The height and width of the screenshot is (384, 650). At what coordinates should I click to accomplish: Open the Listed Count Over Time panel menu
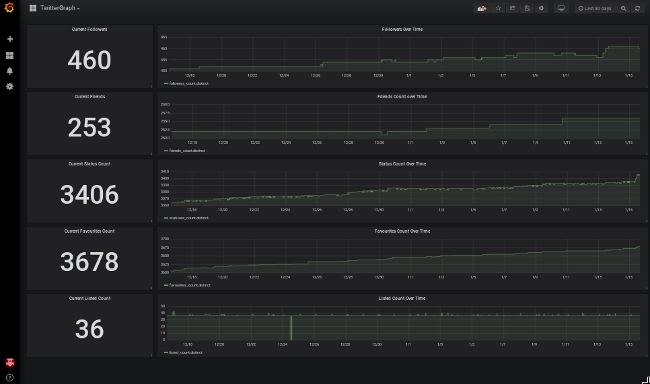click(402, 298)
